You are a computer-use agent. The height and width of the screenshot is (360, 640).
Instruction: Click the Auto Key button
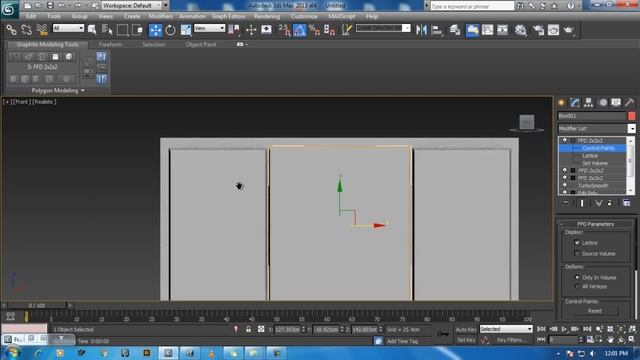466,329
